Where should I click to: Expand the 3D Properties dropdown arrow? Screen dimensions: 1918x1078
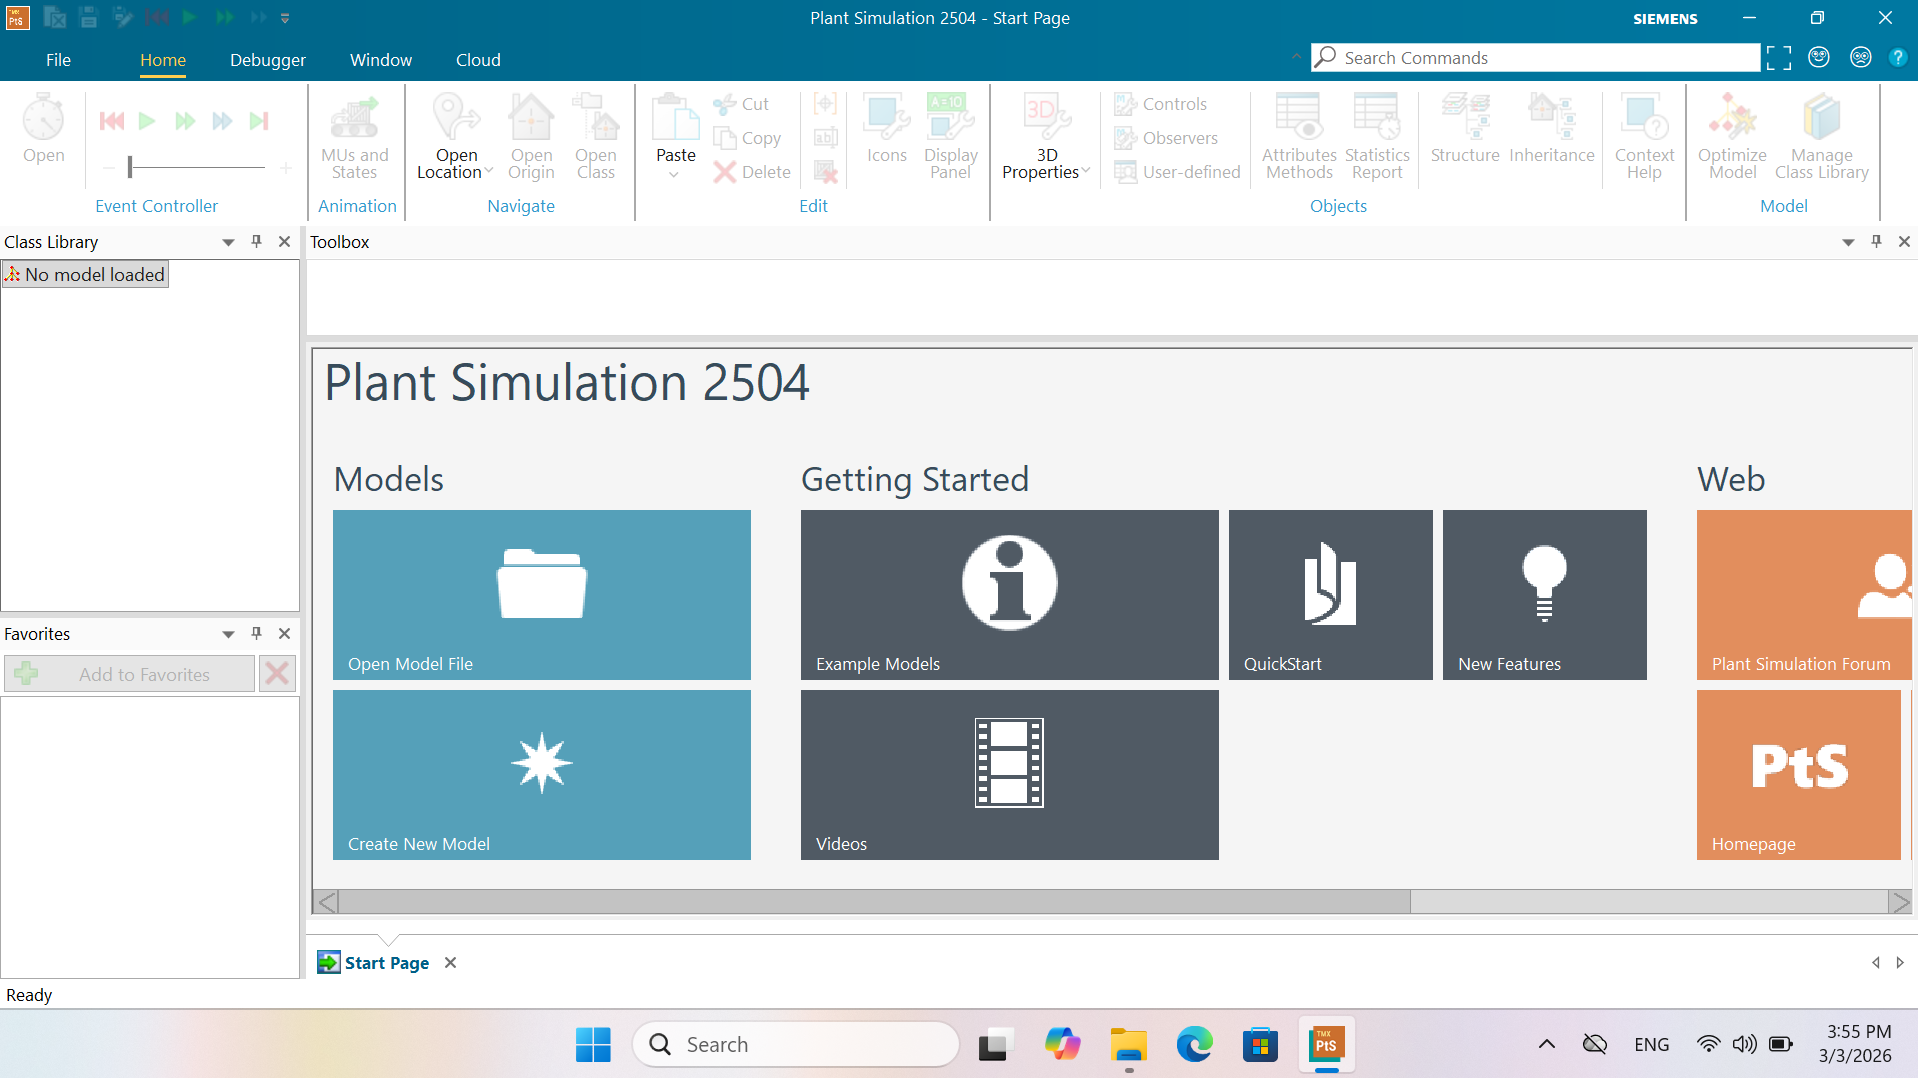[1086, 172]
